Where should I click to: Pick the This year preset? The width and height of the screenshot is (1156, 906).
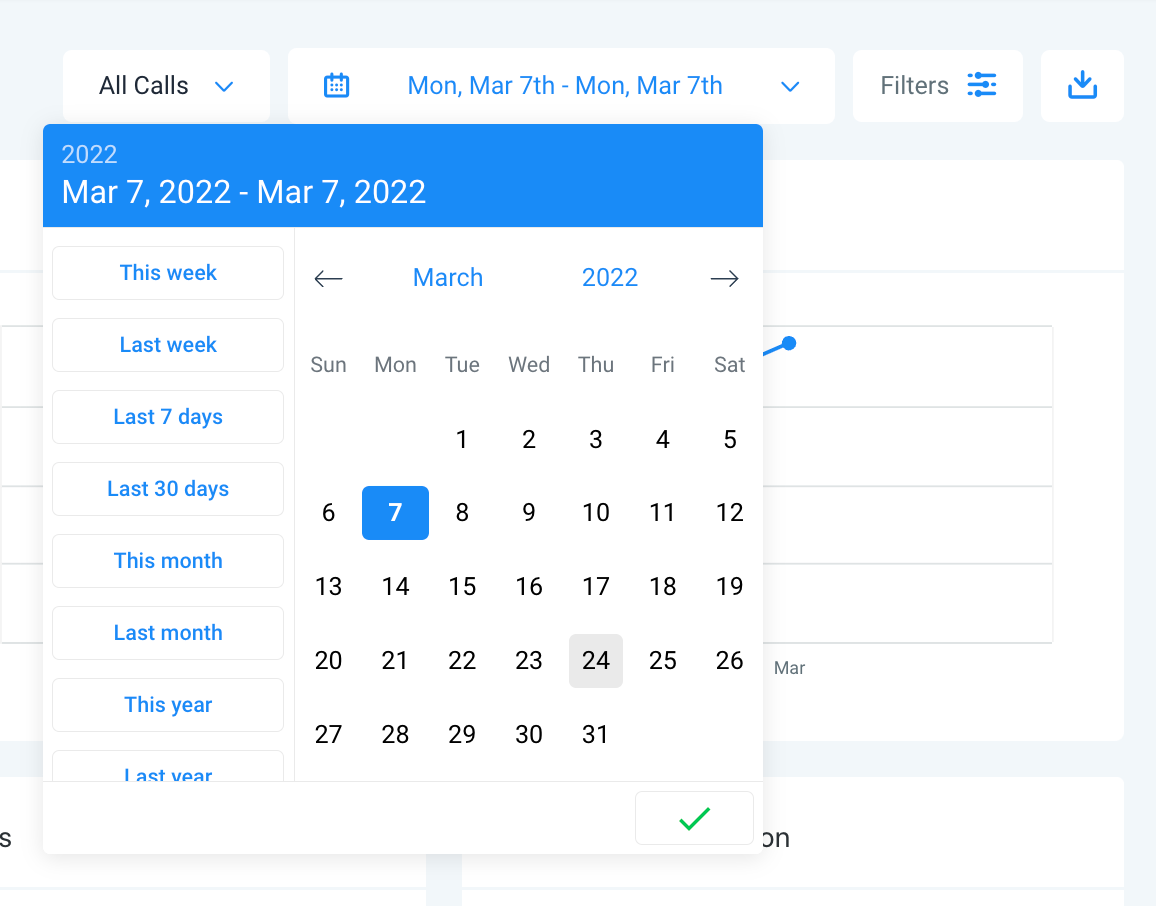[168, 705]
